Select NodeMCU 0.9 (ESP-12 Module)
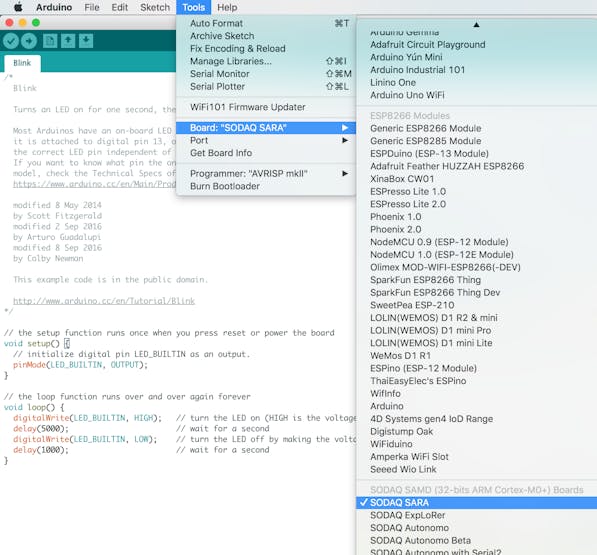 click(x=477, y=242)
